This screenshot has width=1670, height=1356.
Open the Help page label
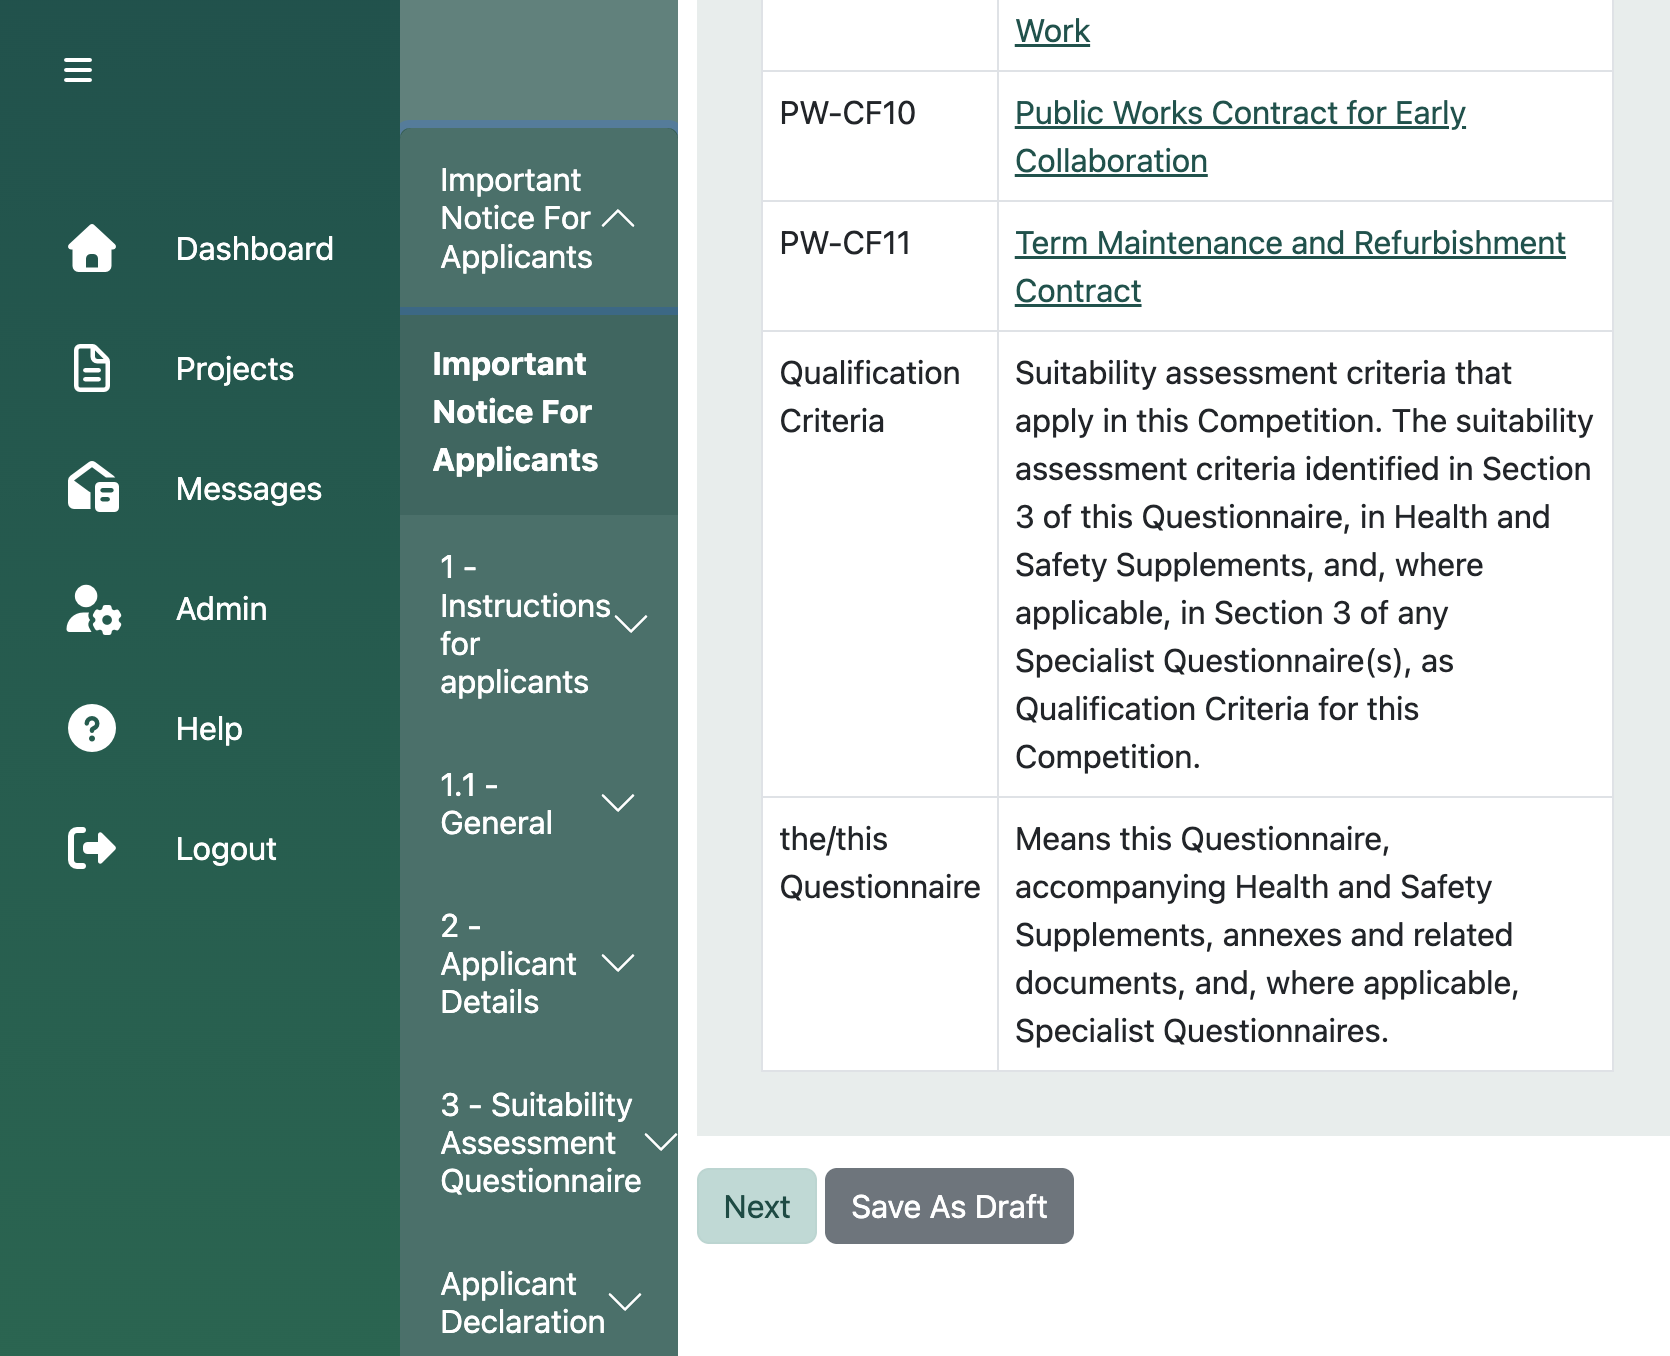tap(209, 729)
